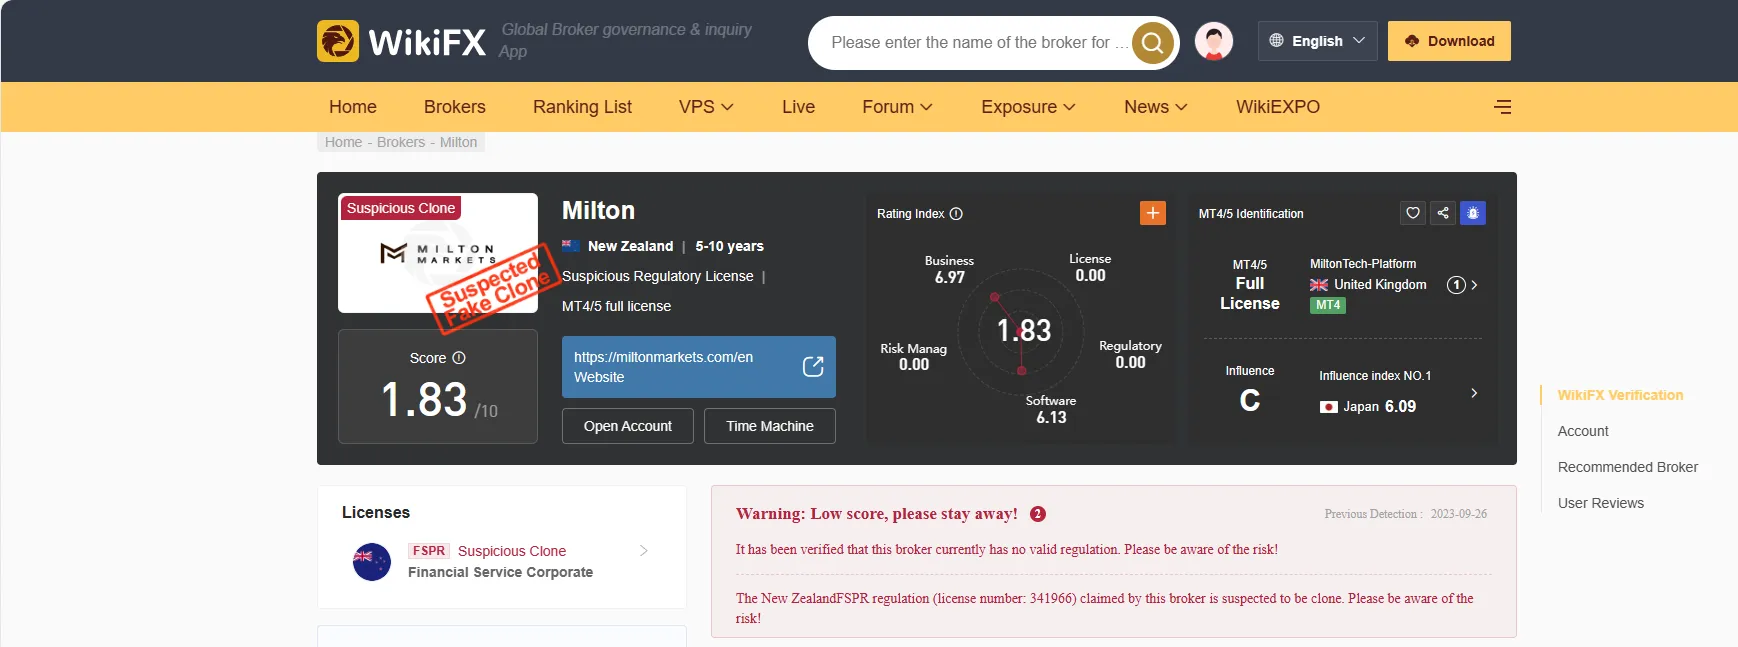The image size is (1738, 647).
Task: Click the globe language icon
Action: [1276, 41]
